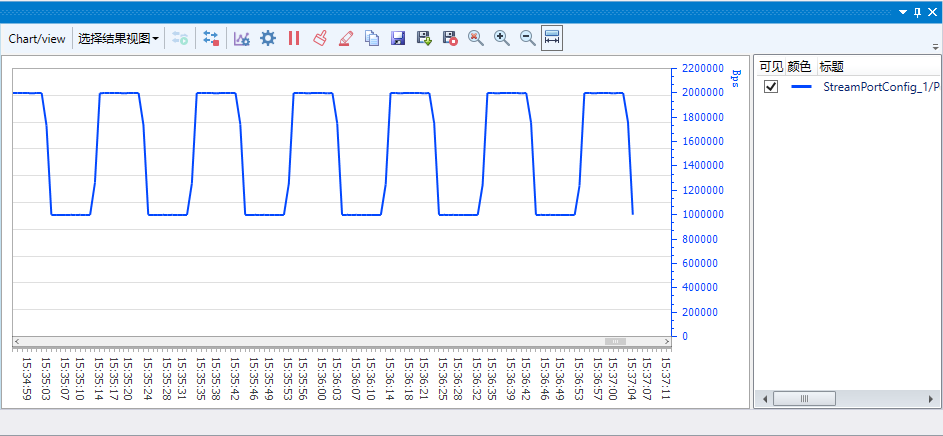Expand the toolbar overflow options arrow
Image resolution: width=943 pixels, height=436 pixels.
click(x=934, y=46)
